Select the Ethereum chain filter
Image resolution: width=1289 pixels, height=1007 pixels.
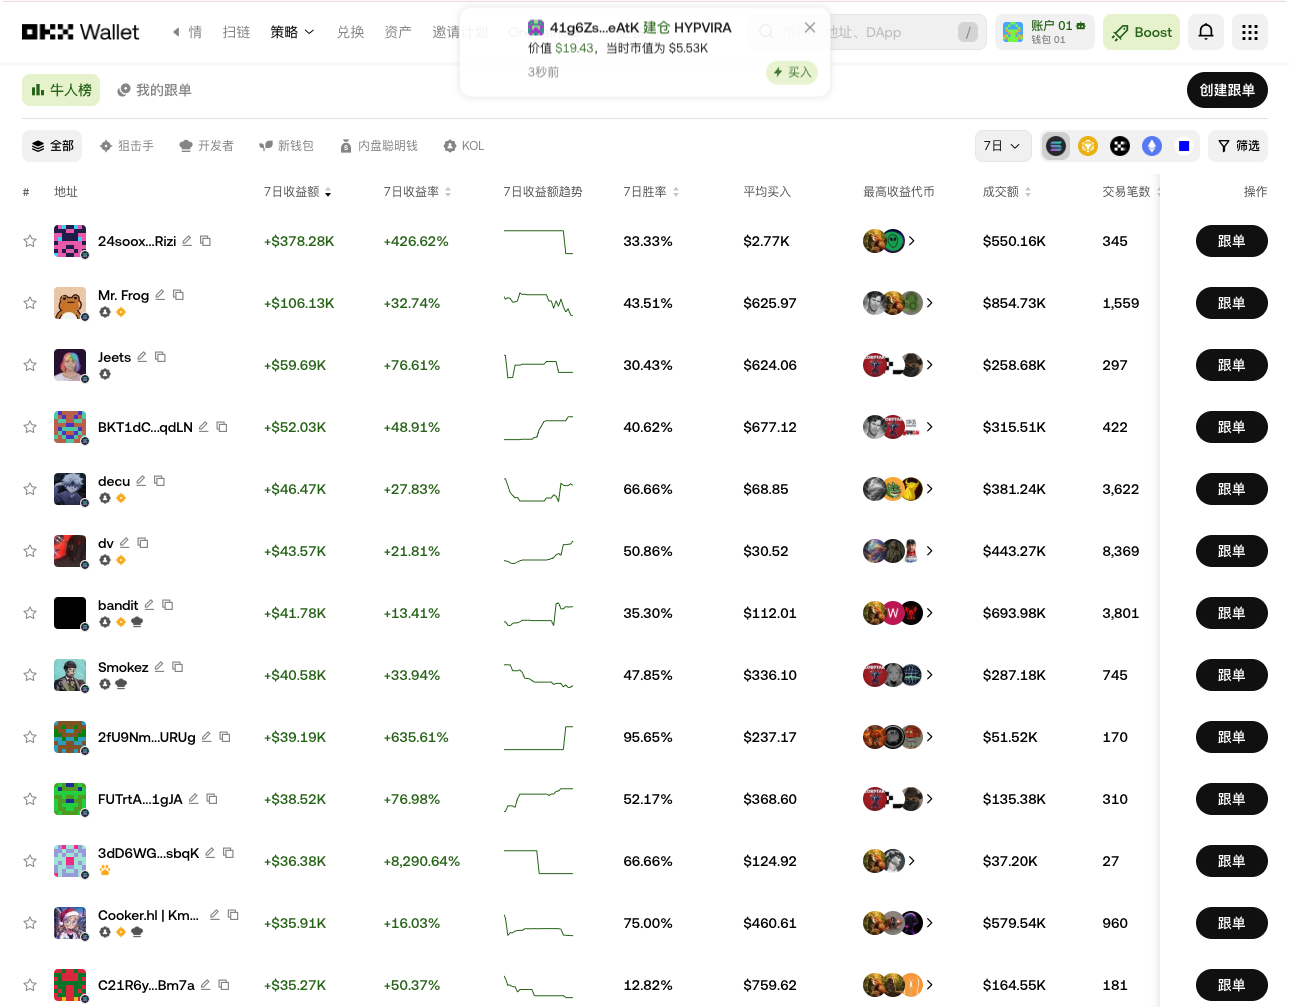1152,146
